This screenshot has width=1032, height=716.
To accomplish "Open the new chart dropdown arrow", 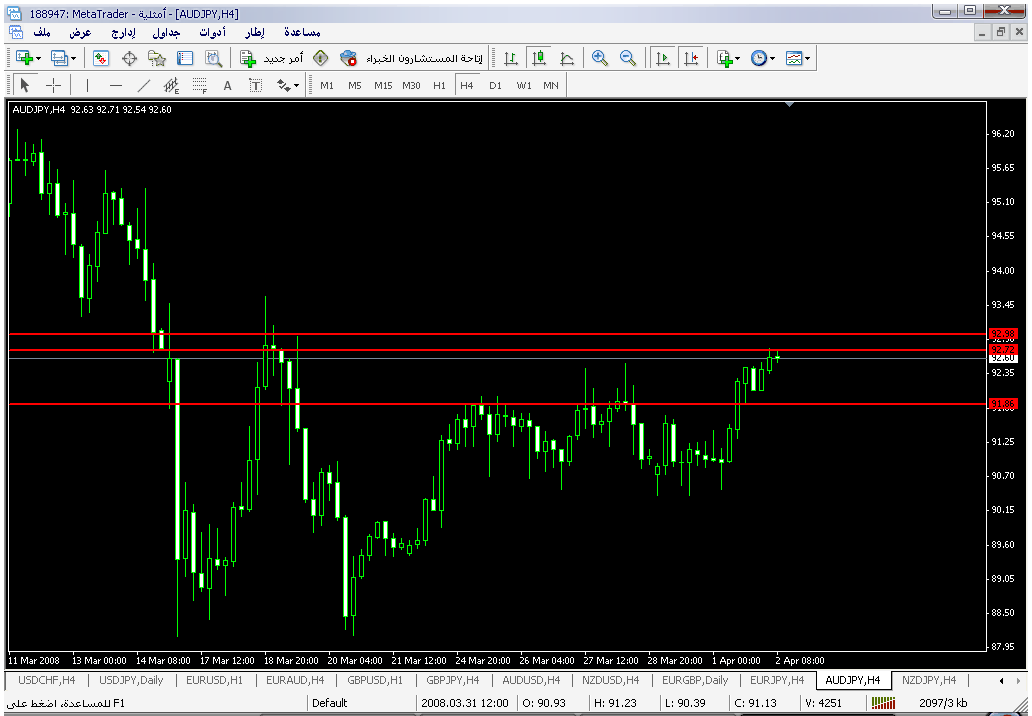I will pyautogui.click(x=38, y=59).
